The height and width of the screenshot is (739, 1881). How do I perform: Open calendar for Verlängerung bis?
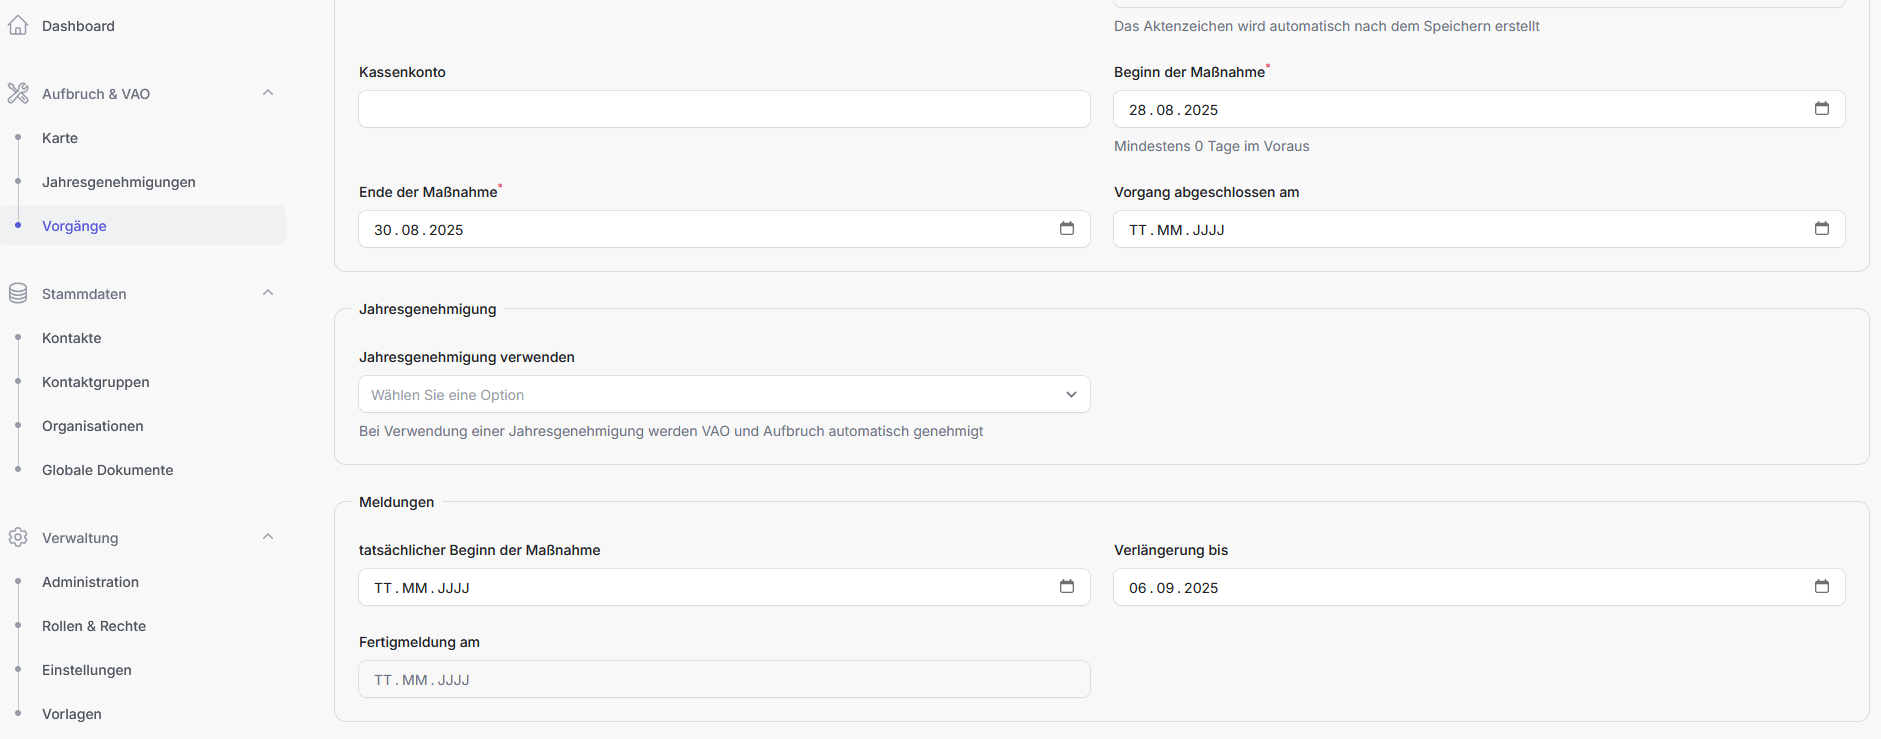point(1821,587)
